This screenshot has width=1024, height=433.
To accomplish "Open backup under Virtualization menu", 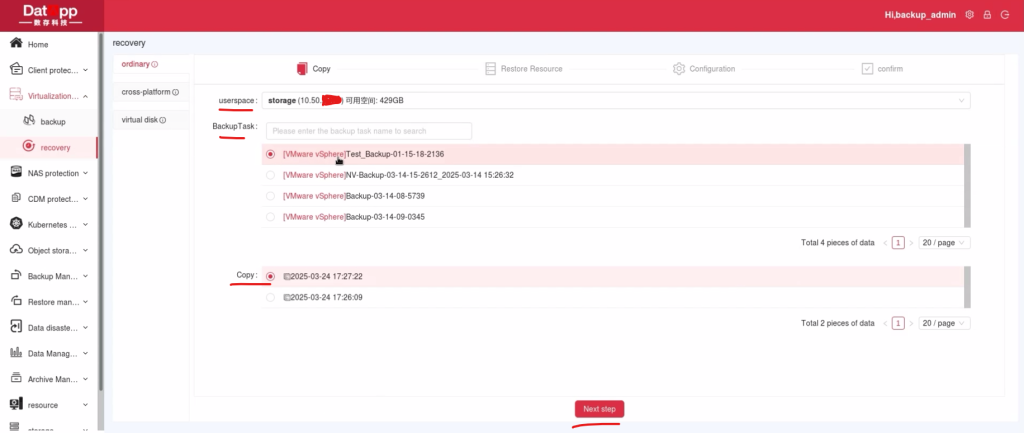I will tap(52, 121).
